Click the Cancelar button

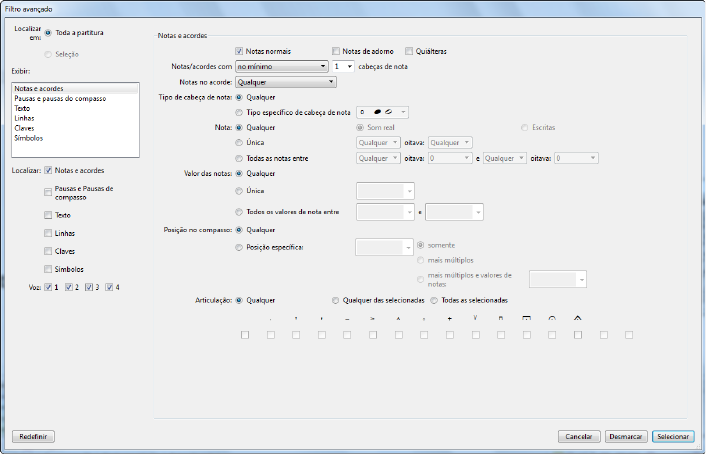(x=579, y=436)
